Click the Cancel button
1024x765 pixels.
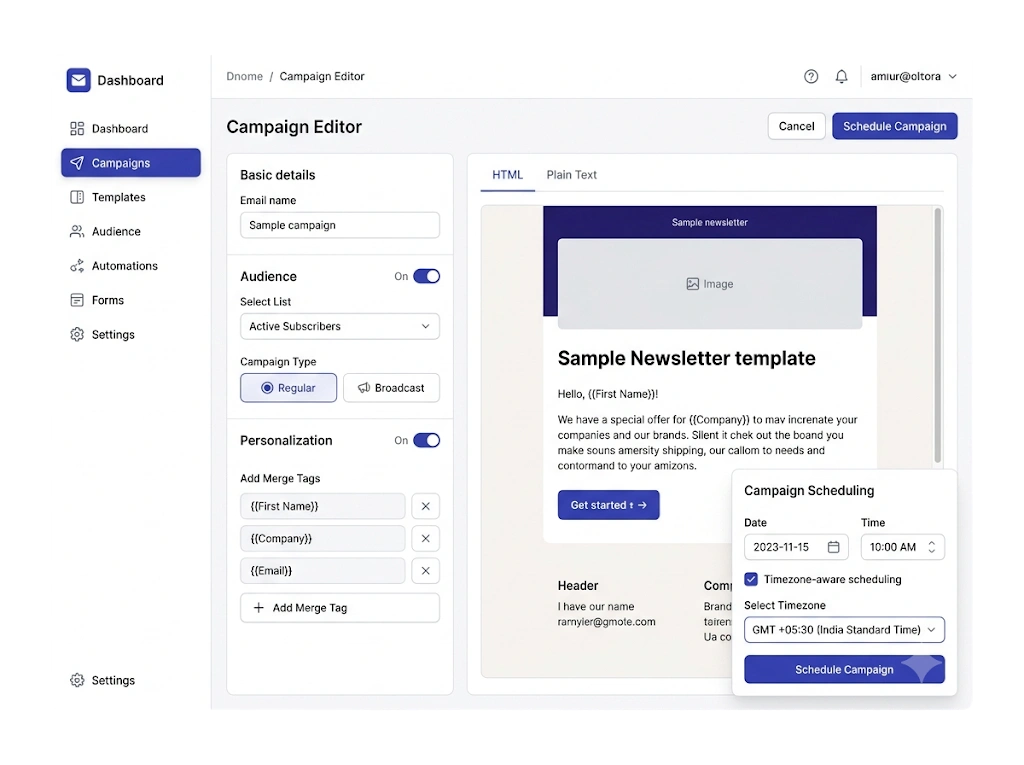(797, 126)
